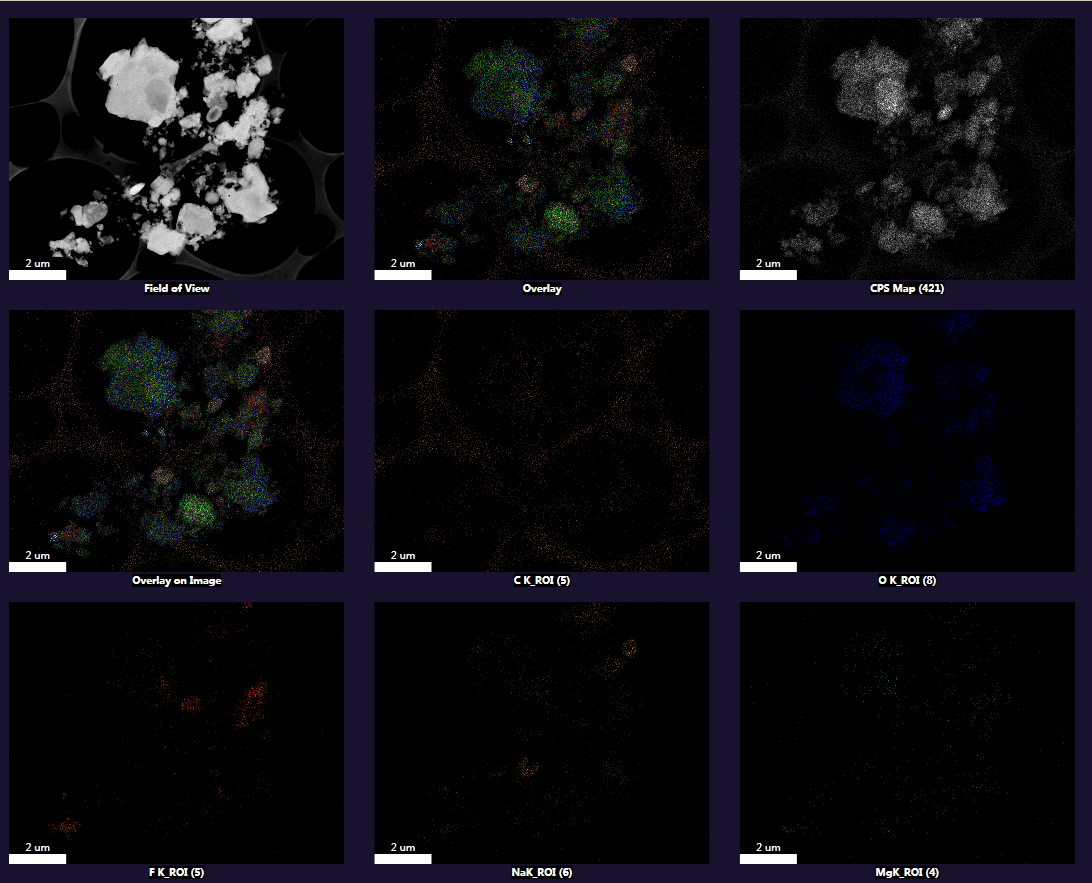Click the 'MgK_ROI (4)' caption

pyautogui.click(x=907, y=872)
